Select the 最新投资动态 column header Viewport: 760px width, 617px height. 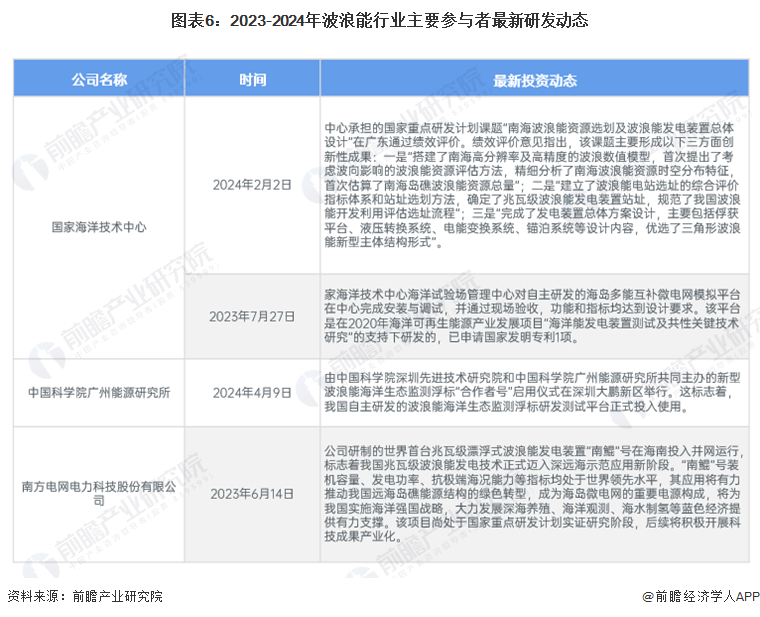(x=535, y=80)
